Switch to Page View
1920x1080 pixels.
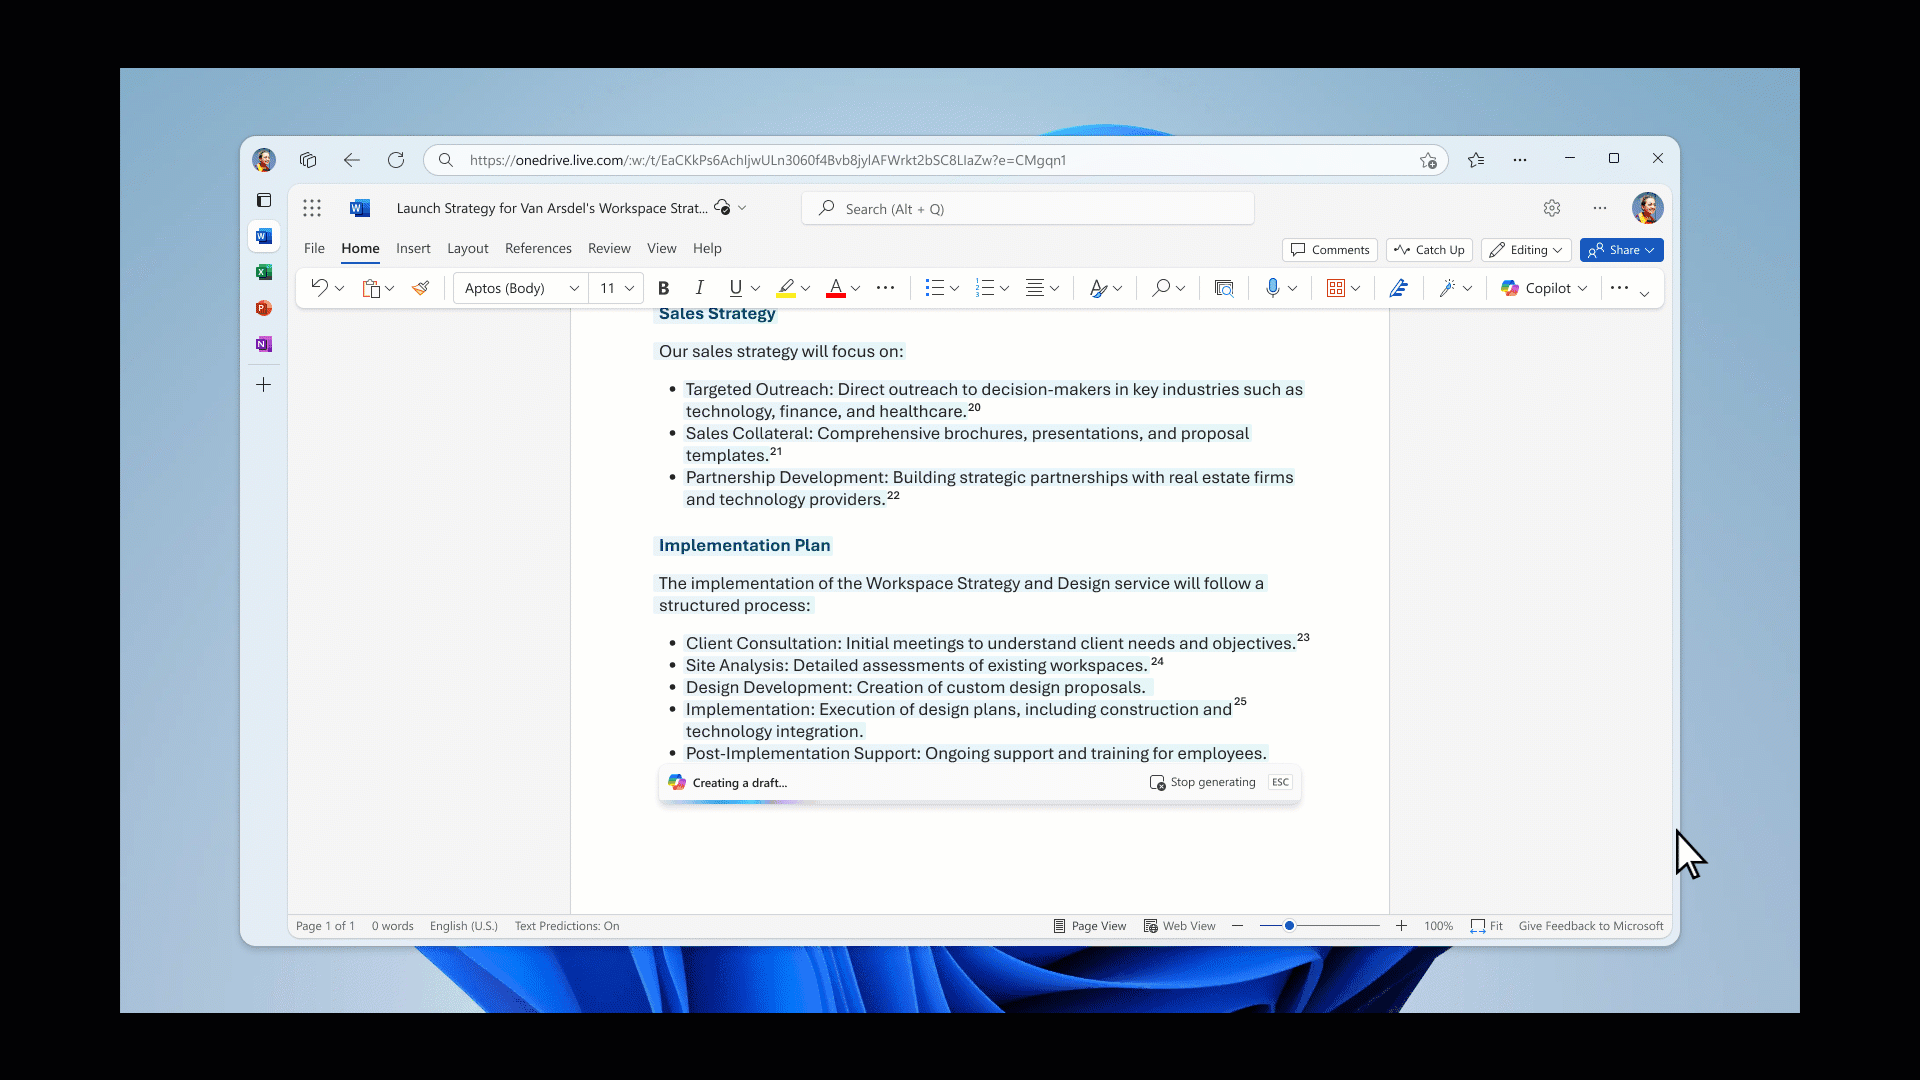point(1090,926)
